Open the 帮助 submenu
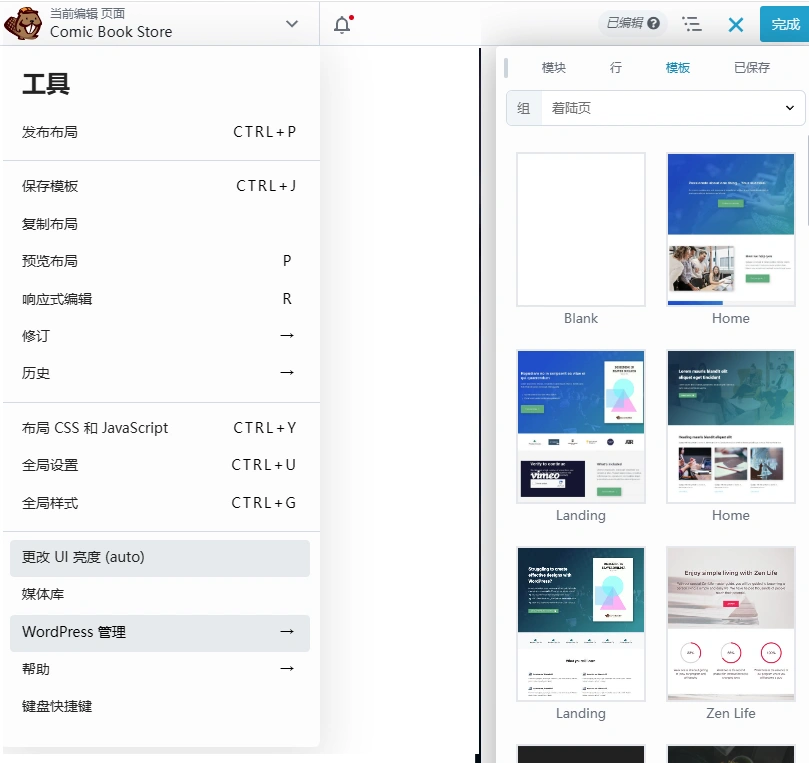The width and height of the screenshot is (809, 763). point(287,669)
